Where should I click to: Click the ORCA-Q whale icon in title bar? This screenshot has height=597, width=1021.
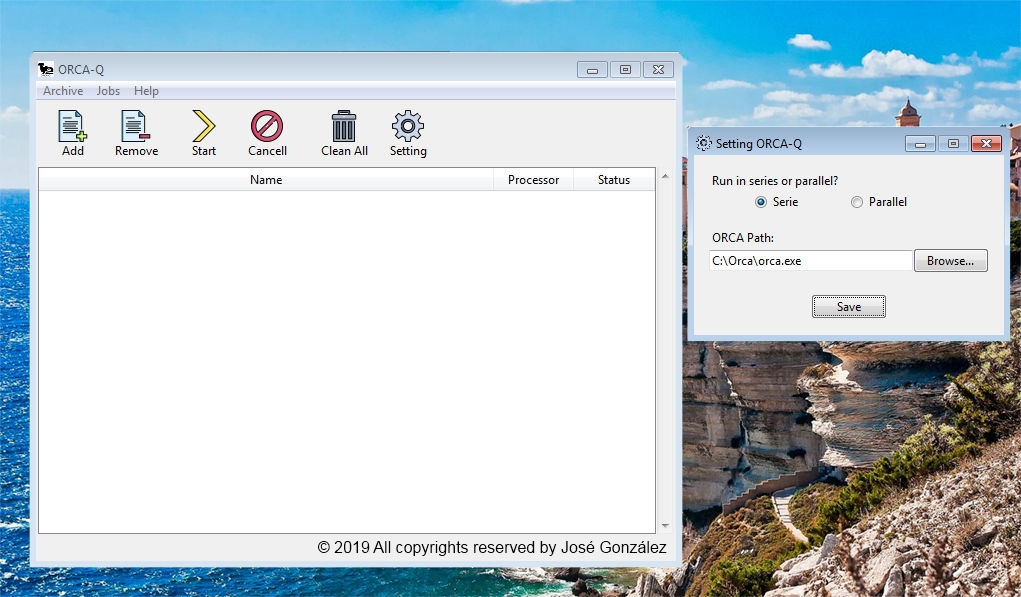(46, 70)
